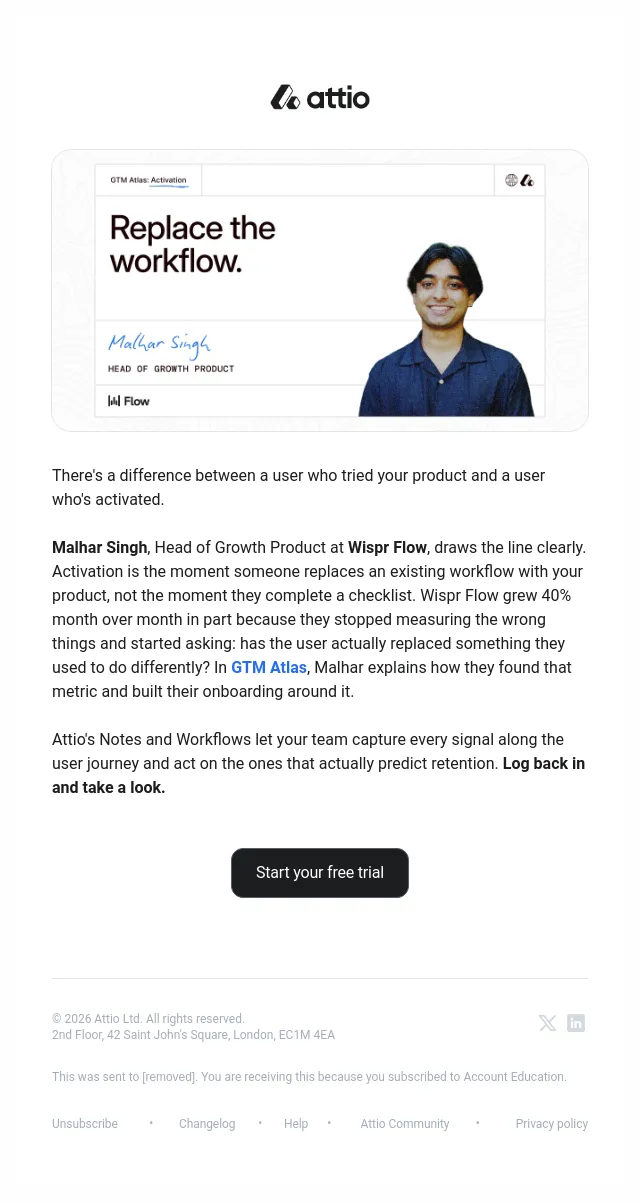Open the Changelog footer link
The height and width of the screenshot is (1203, 640).
pos(207,1124)
